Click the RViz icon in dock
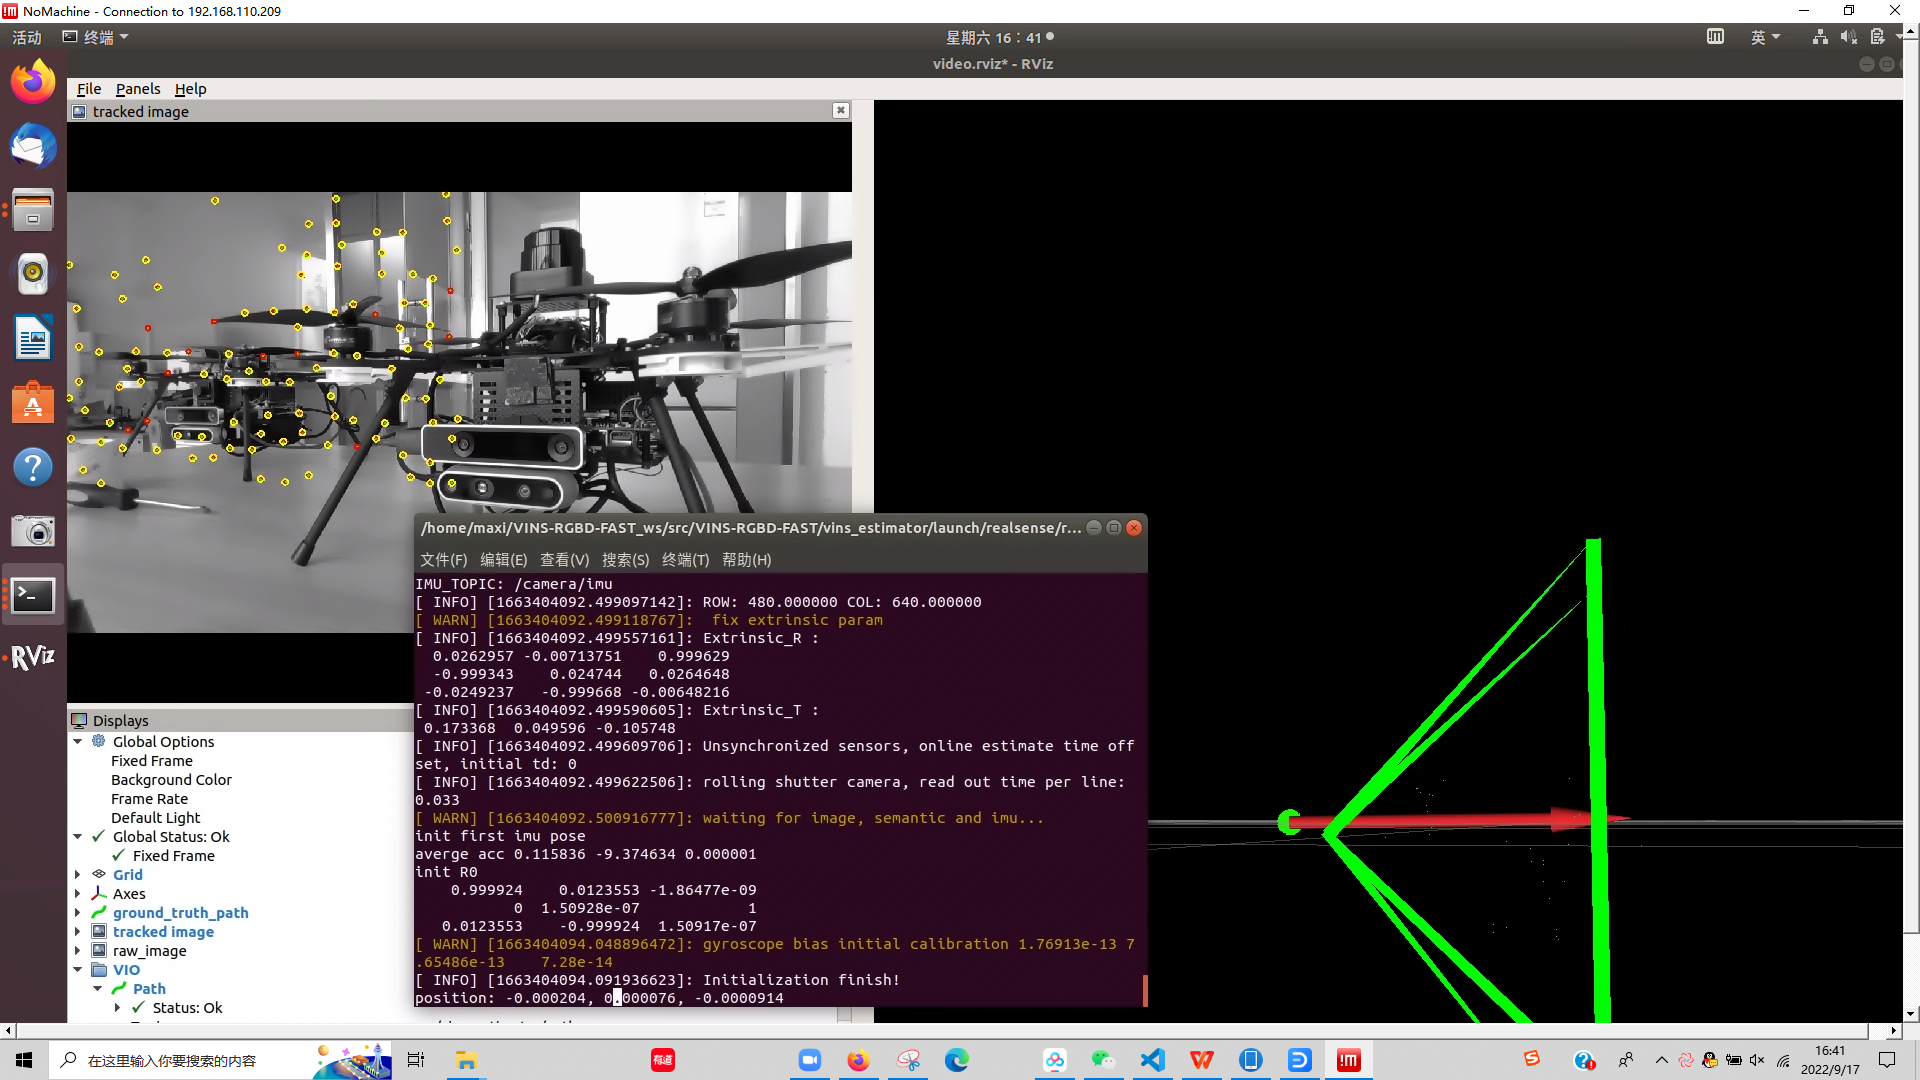Viewport: 1920px width, 1080px height. click(x=33, y=657)
